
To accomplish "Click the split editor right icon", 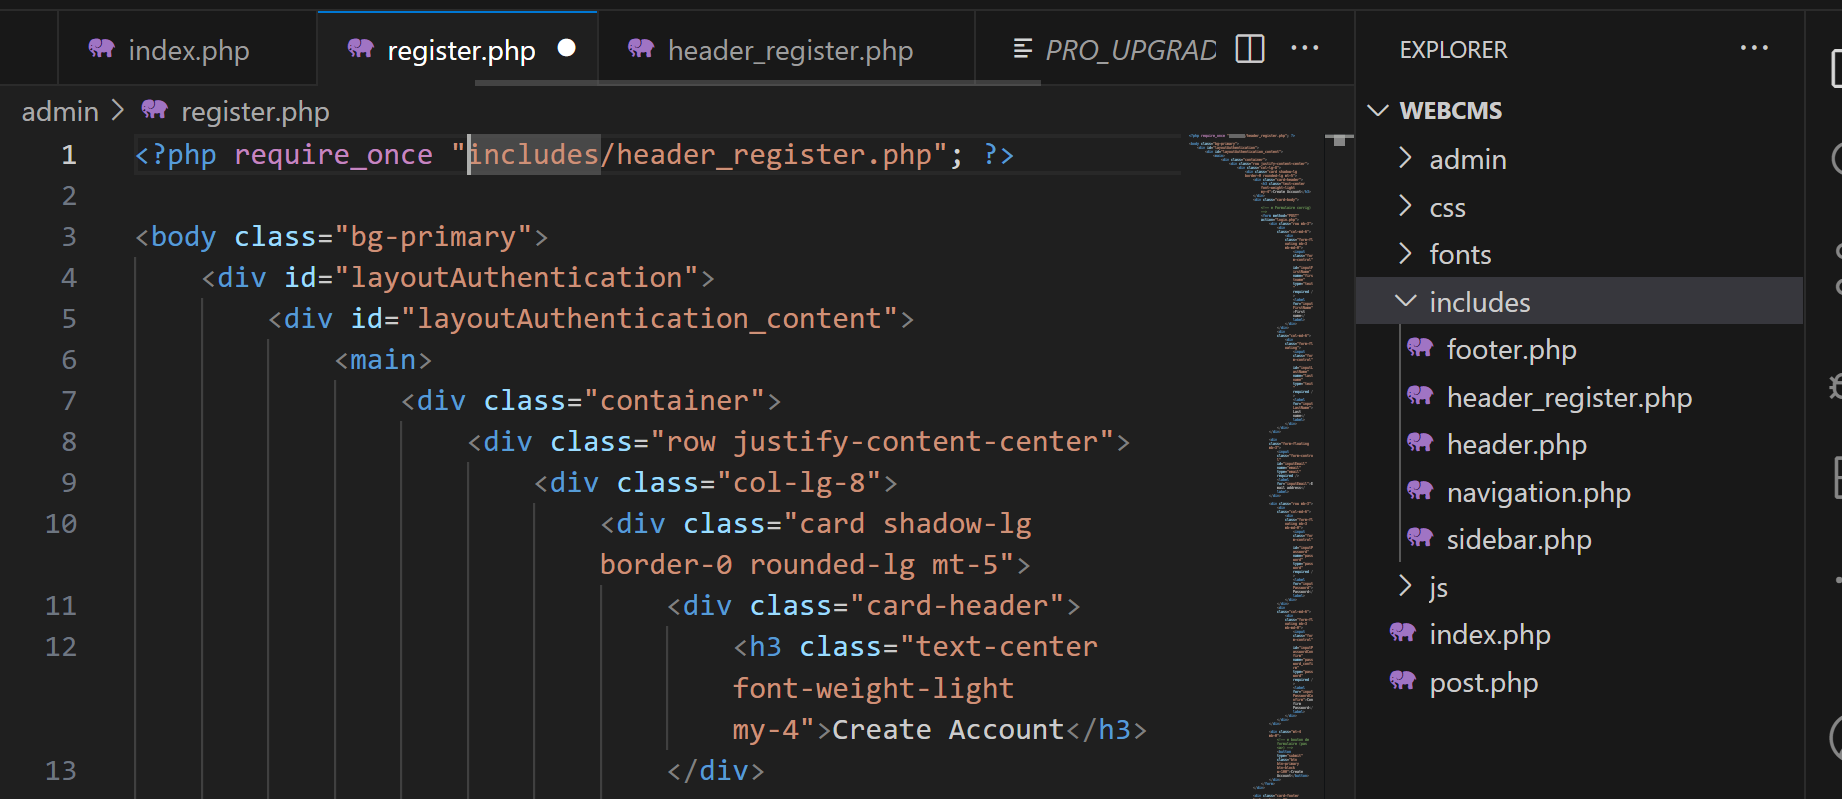I will point(1250,49).
